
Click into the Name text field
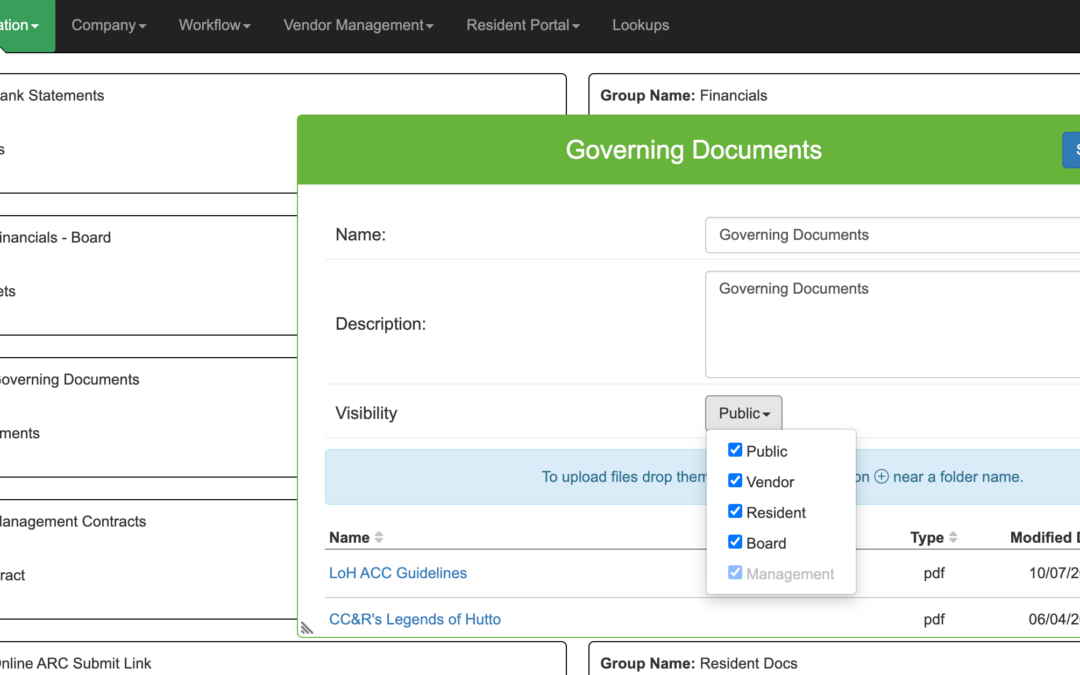(x=890, y=235)
